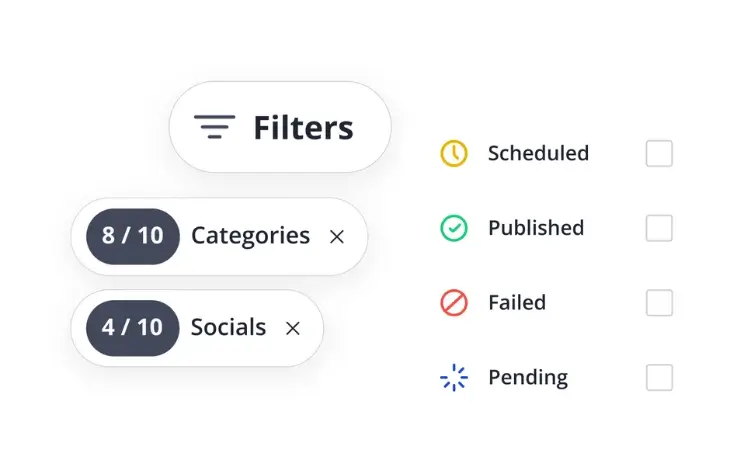This screenshot has width=744, height=474.
Task: Remove the Categories filter chip
Action: pos(337,237)
